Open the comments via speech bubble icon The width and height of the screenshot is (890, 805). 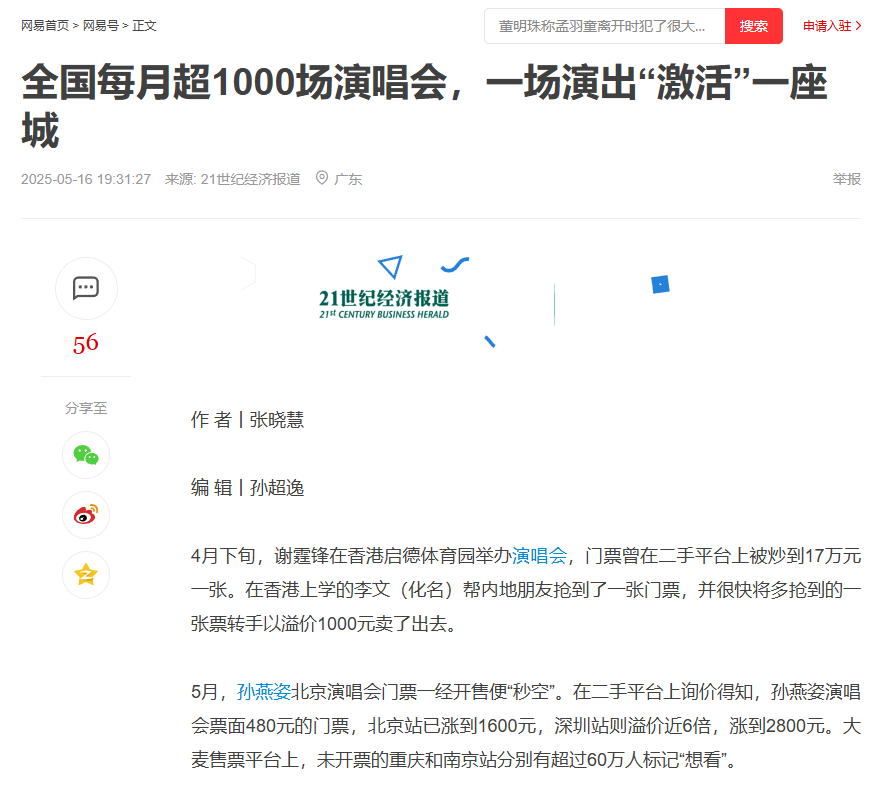pyautogui.click(x=86, y=288)
